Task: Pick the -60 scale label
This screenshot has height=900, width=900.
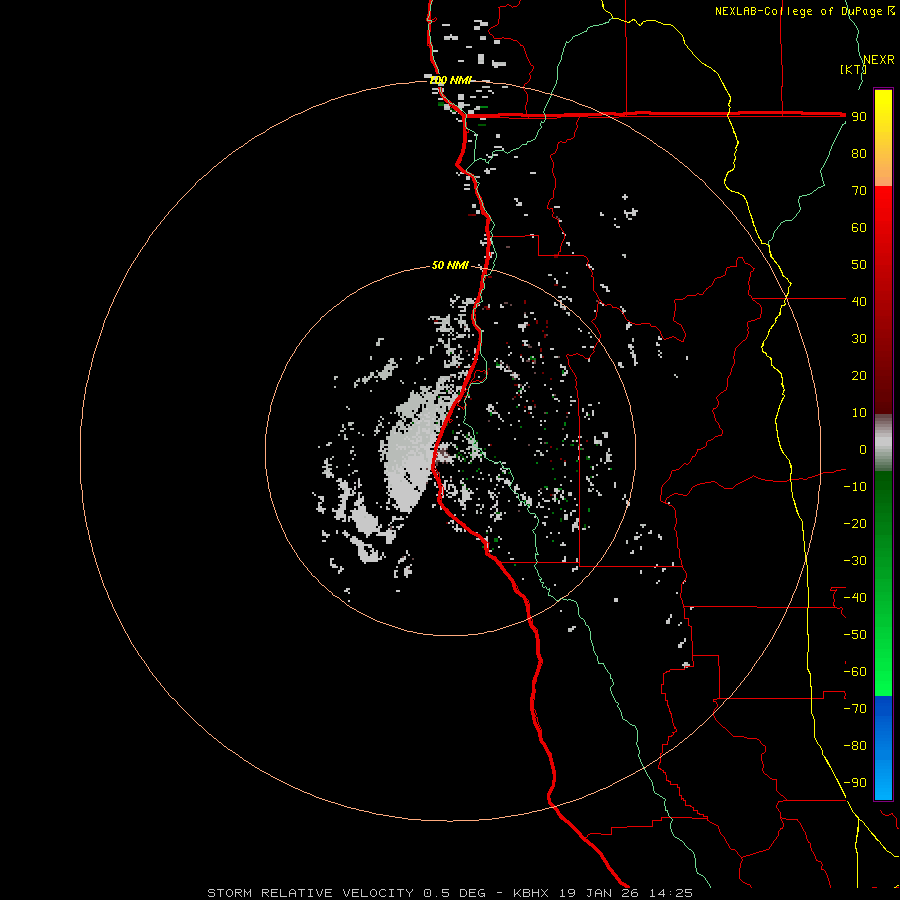Action: 855,672
